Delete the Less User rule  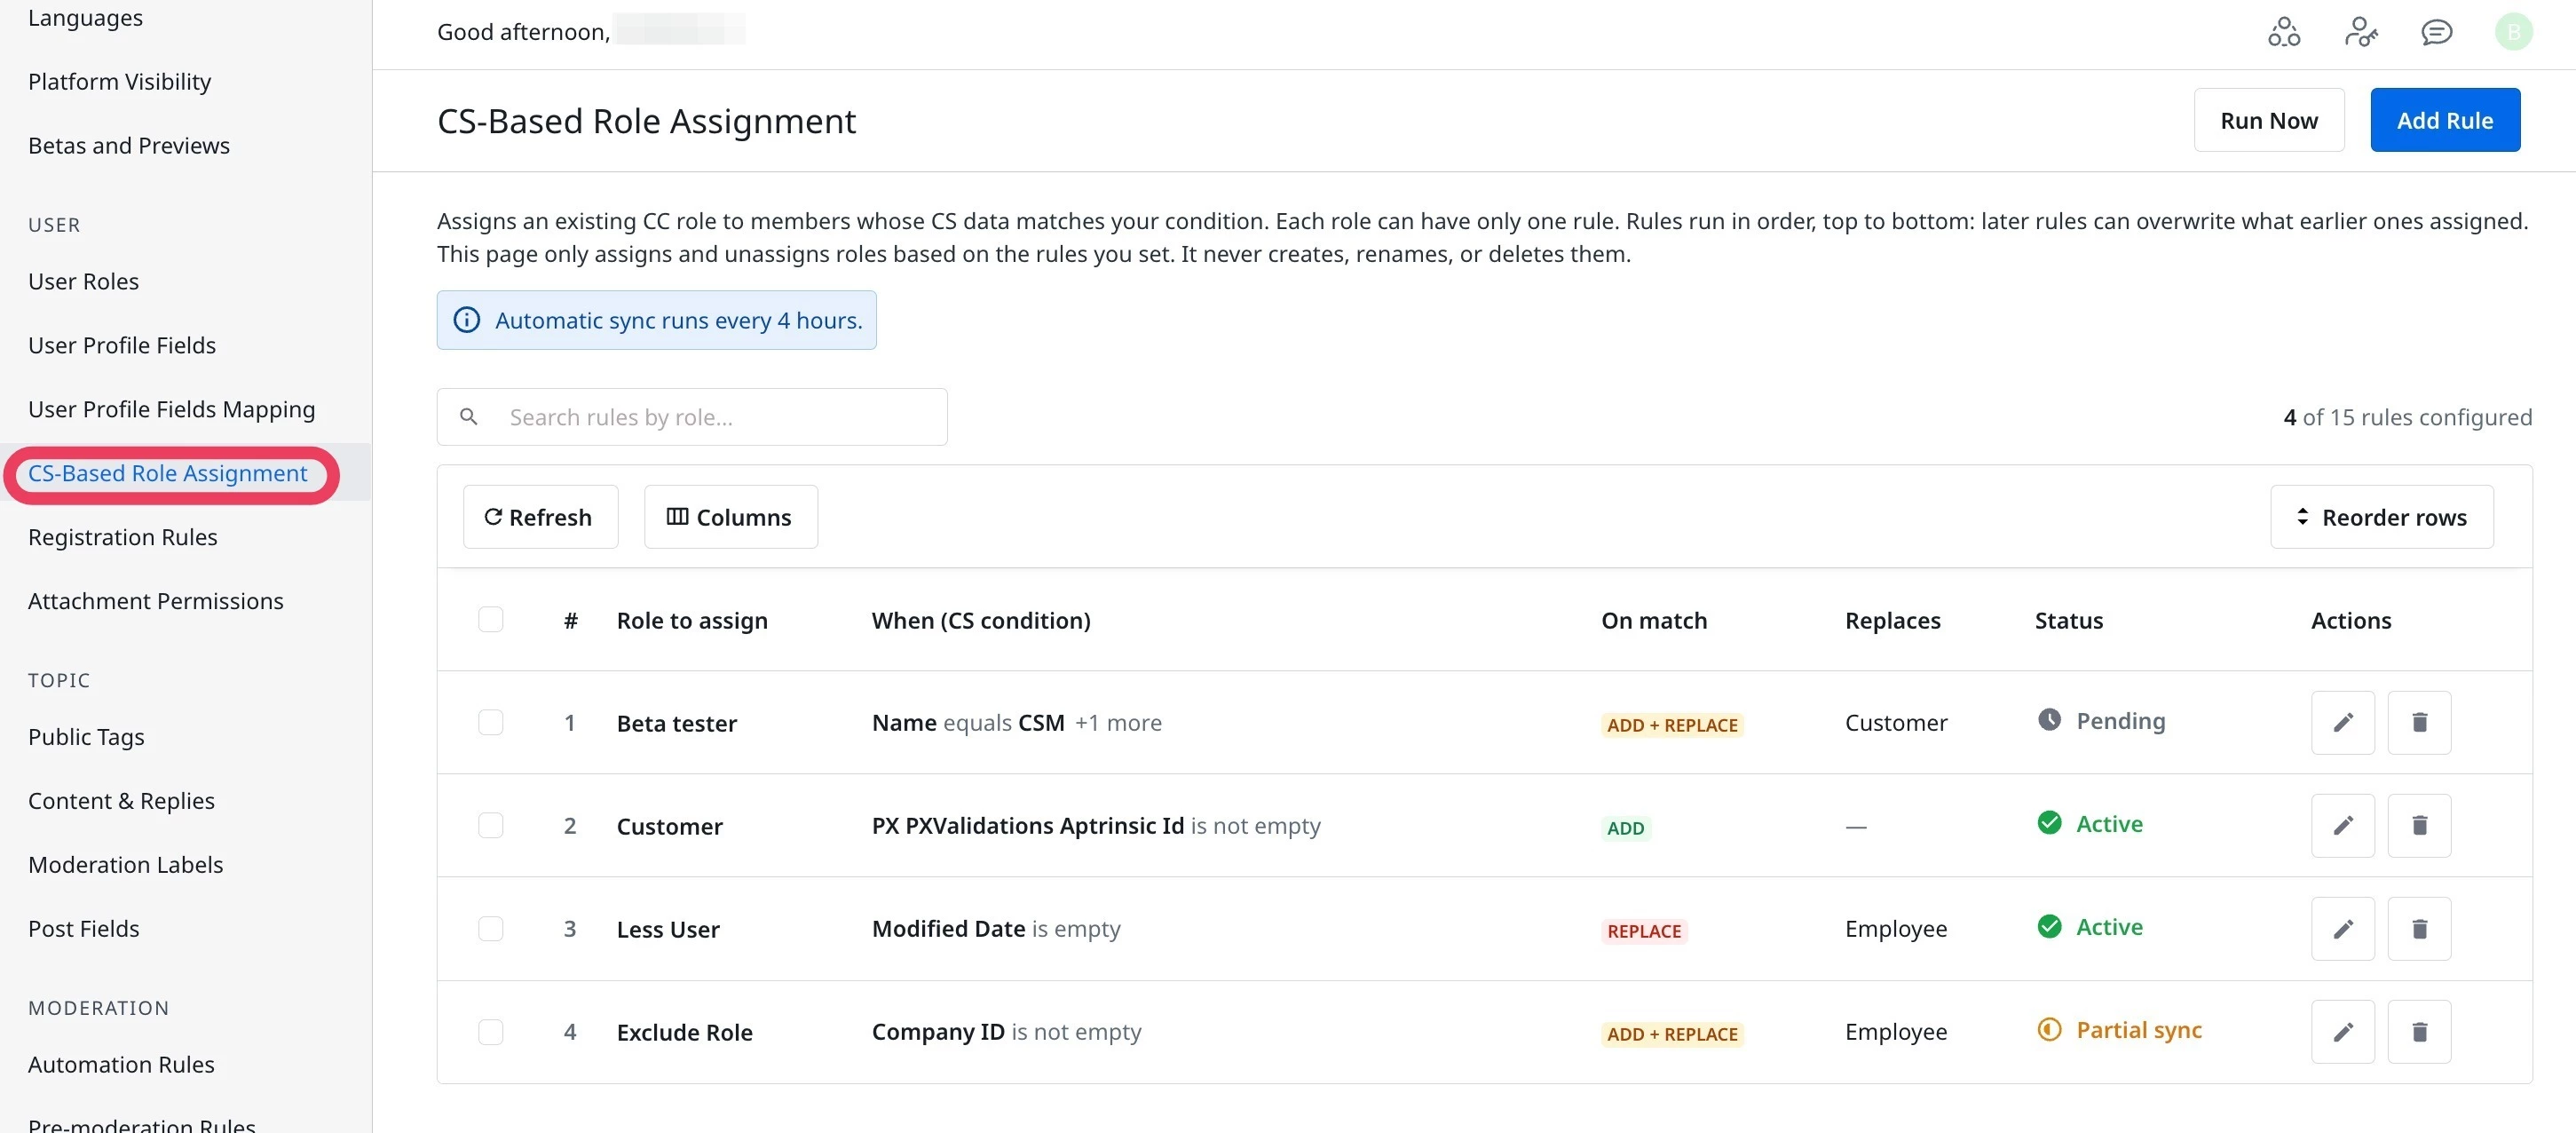(2419, 928)
